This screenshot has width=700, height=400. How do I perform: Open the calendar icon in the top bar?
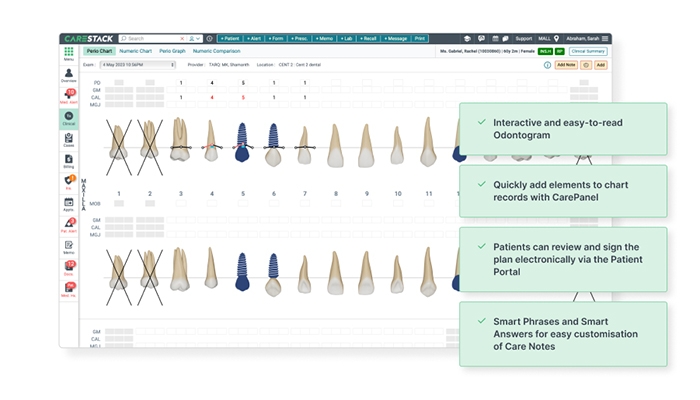tap(495, 38)
